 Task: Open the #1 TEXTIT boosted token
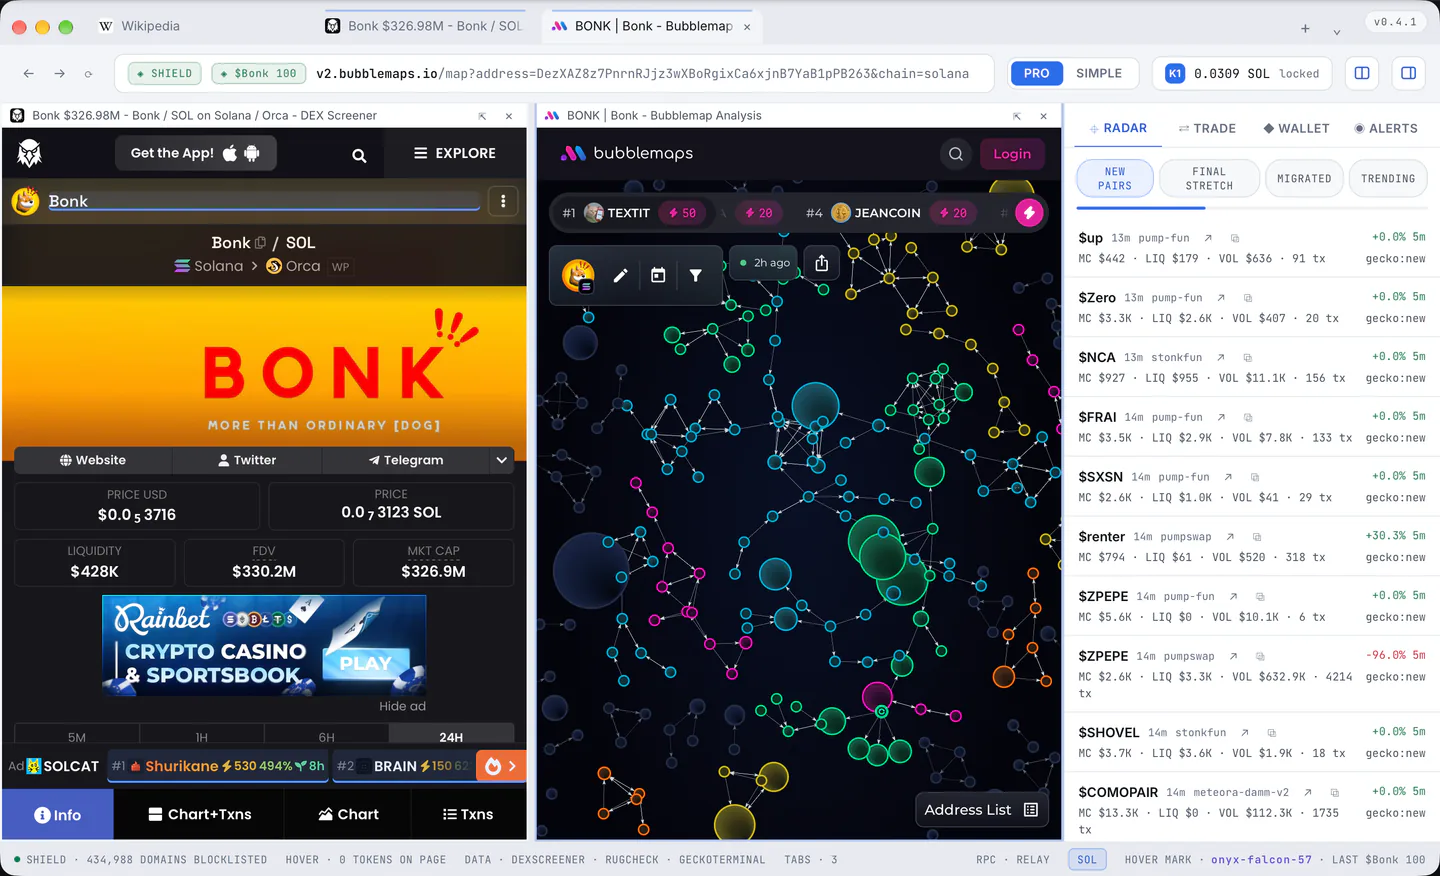tap(630, 213)
